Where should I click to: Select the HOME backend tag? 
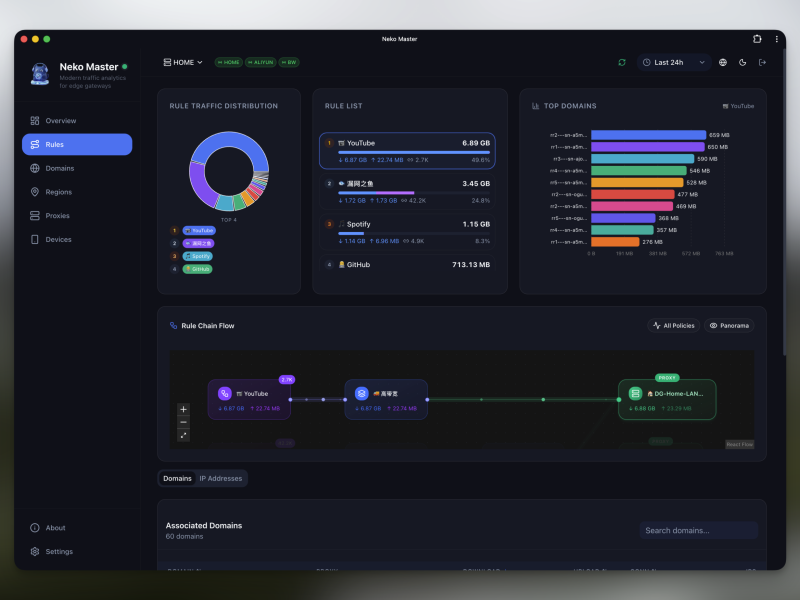point(229,62)
